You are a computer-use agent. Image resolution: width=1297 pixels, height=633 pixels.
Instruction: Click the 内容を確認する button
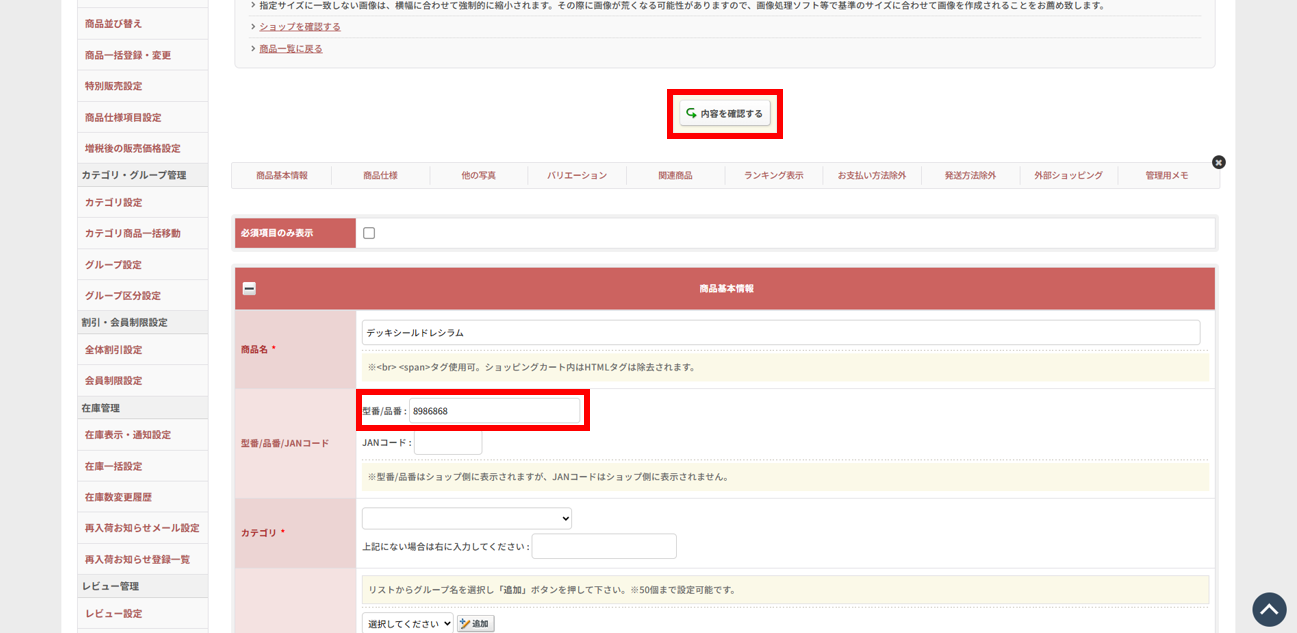[x=724, y=114]
